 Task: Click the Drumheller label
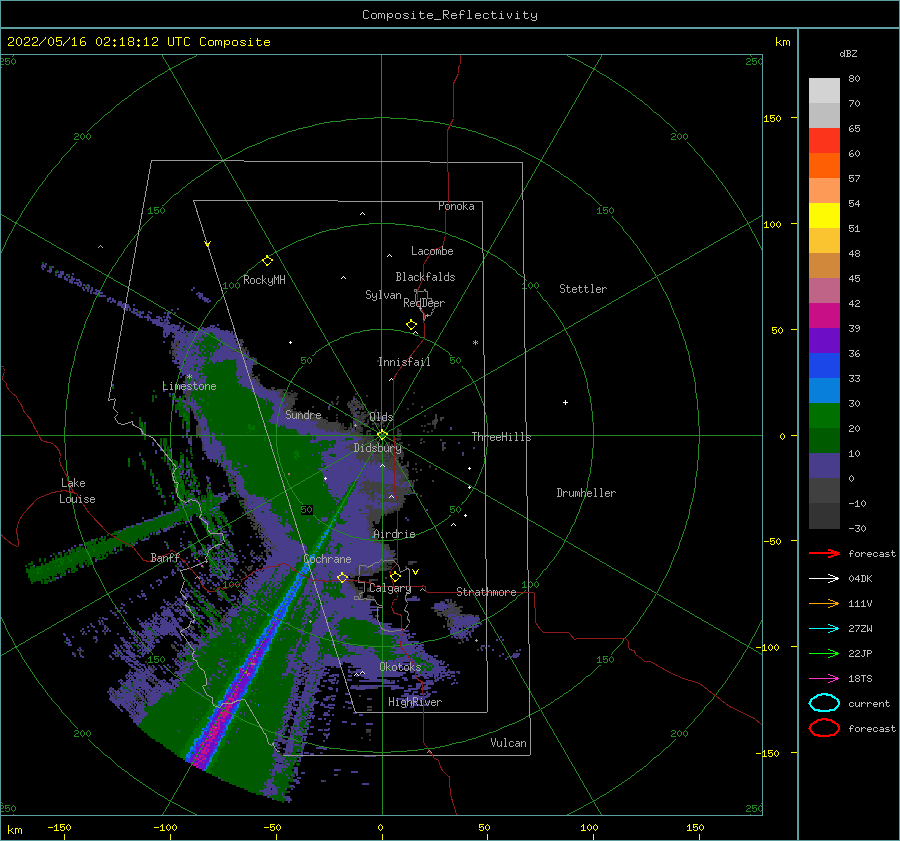pos(586,493)
